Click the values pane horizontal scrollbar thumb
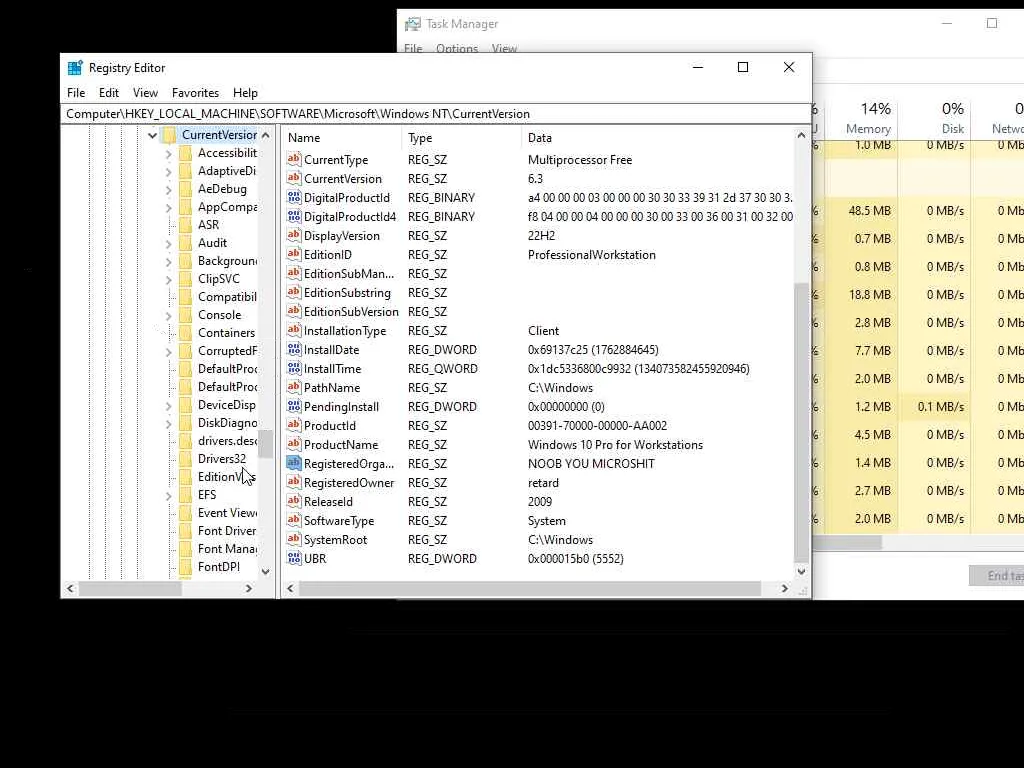This screenshot has height=768, width=1024. [x=530, y=588]
